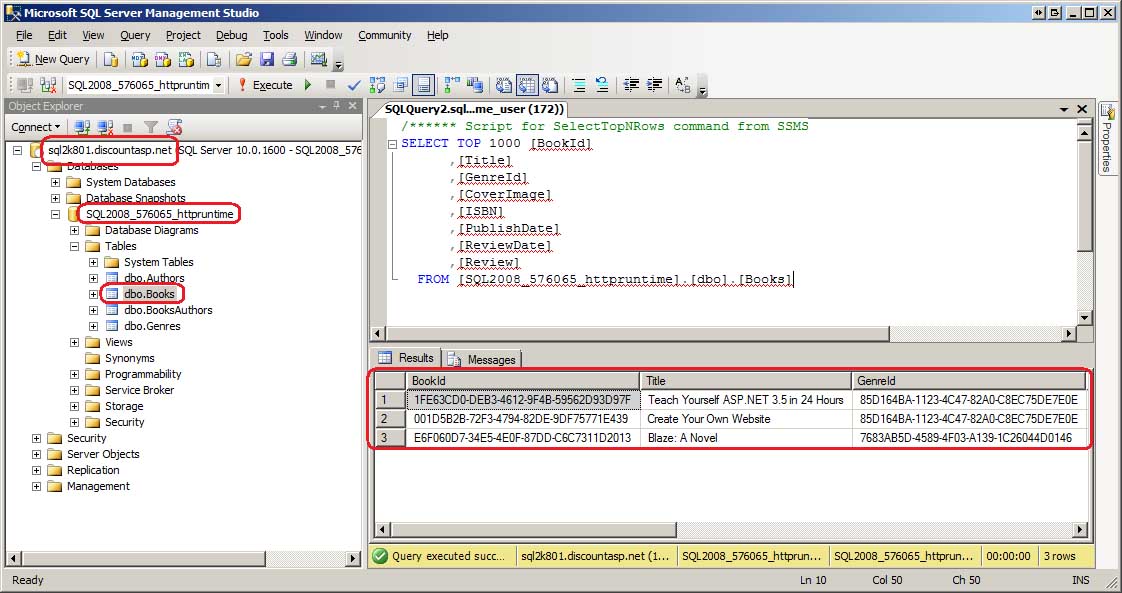Image resolution: width=1122 pixels, height=593 pixels.
Task: Click the filter funnel in Object Explorer
Action: pos(151,127)
